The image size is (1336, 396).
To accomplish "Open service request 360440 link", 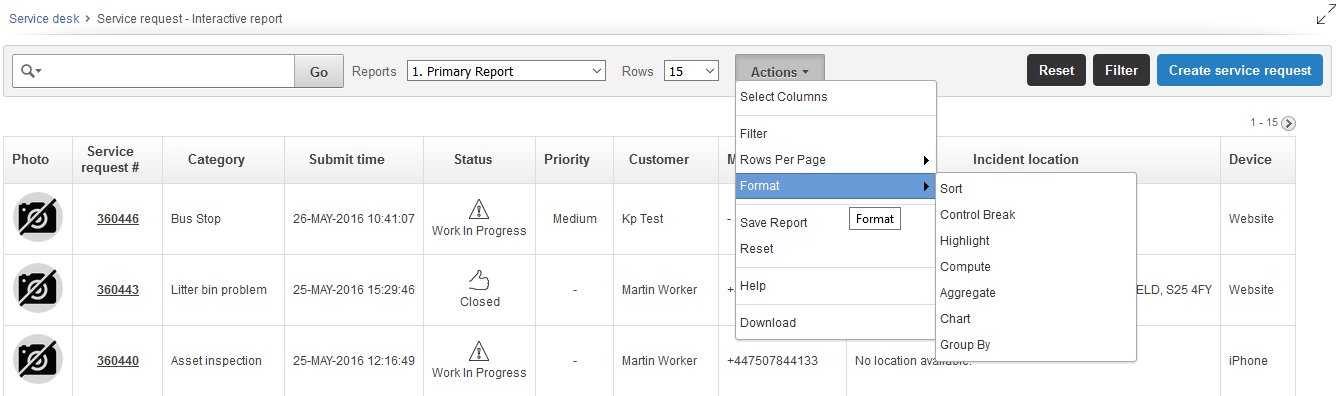I will point(118,361).
